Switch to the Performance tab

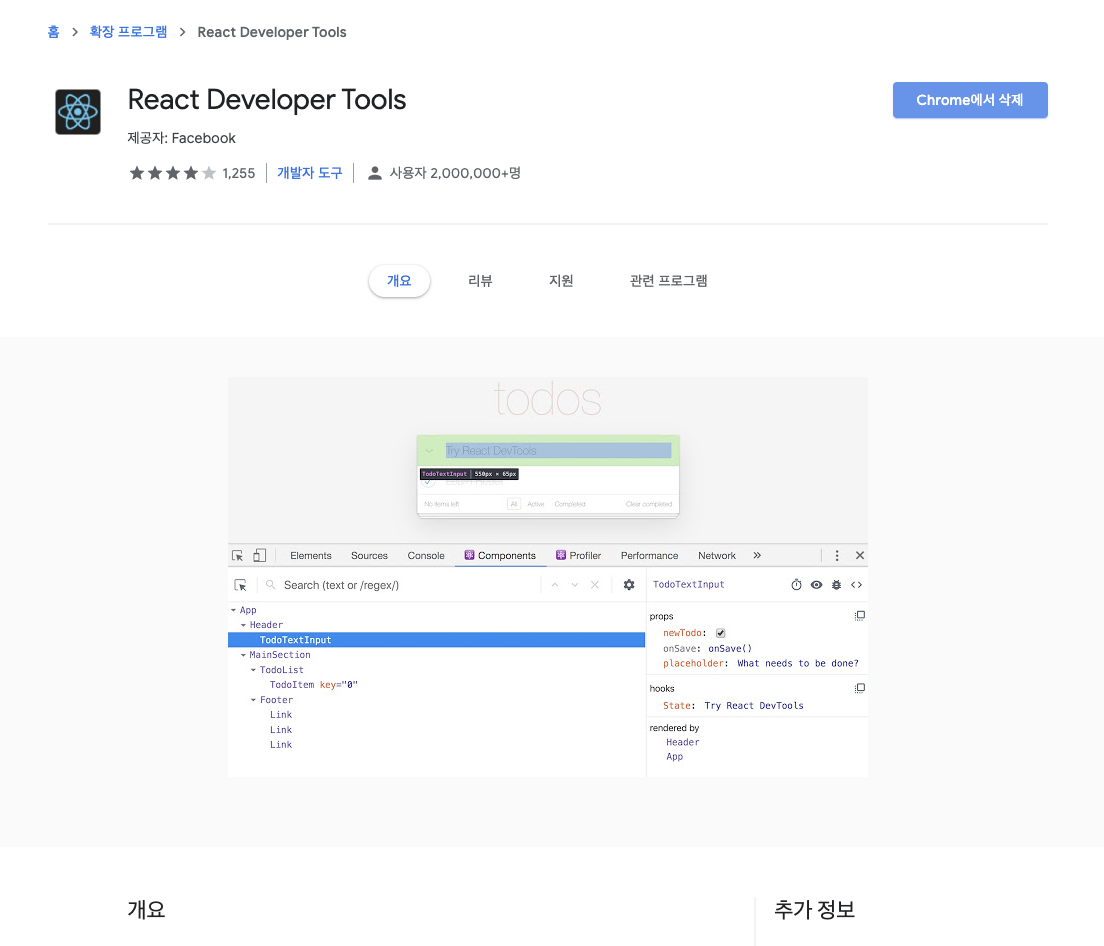649,555
